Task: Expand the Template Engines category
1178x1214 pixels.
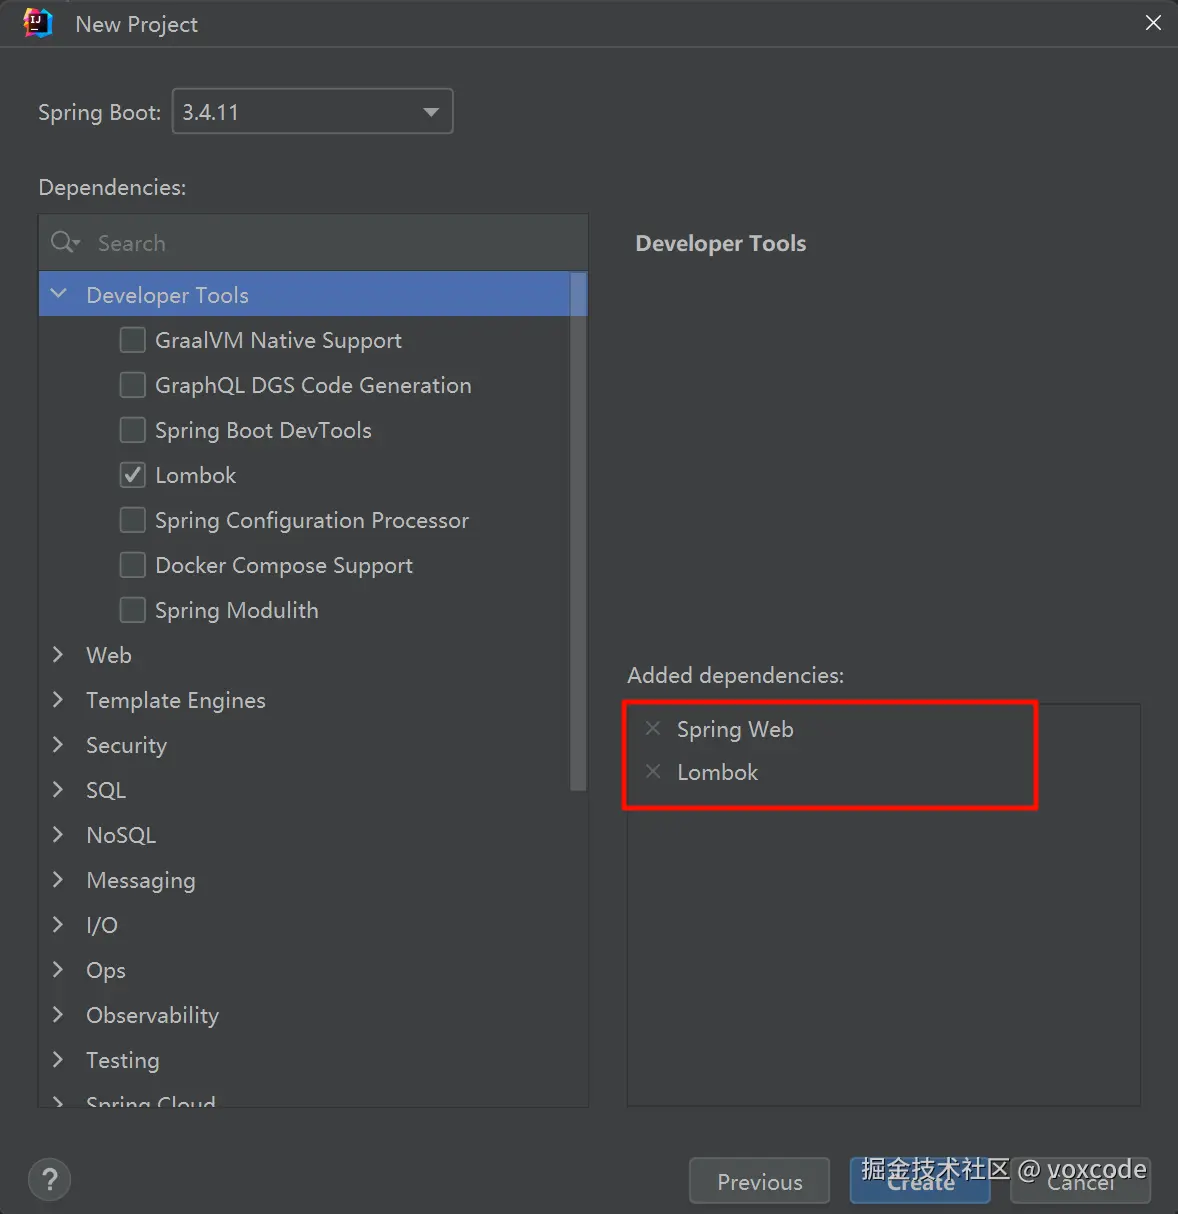Action: click(x=58, y=699)
